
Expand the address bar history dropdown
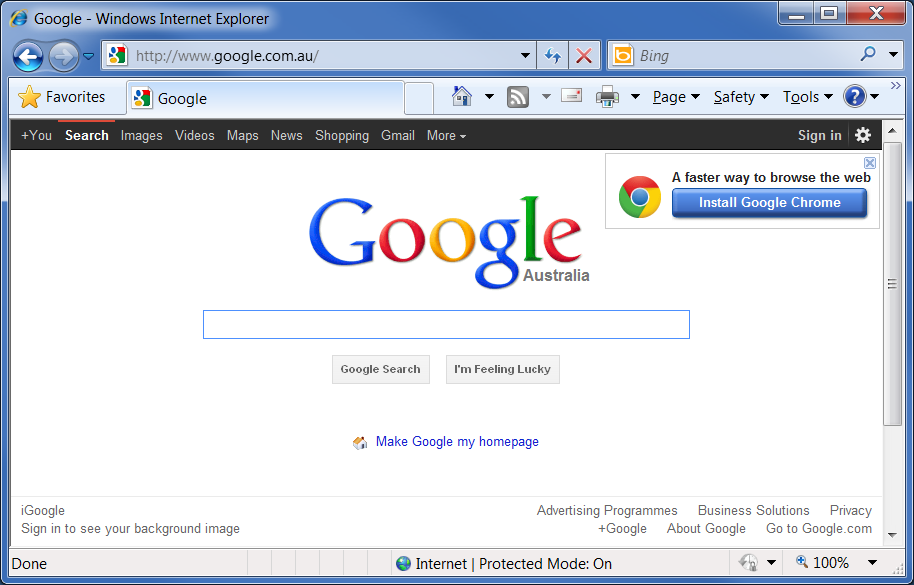click(526, 56)
